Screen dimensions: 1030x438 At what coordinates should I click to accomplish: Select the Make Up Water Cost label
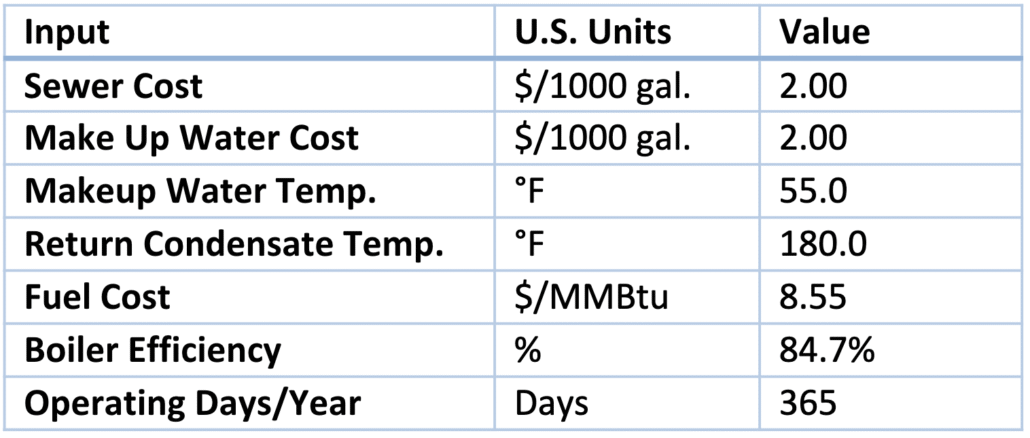click(x=191, y=138)
